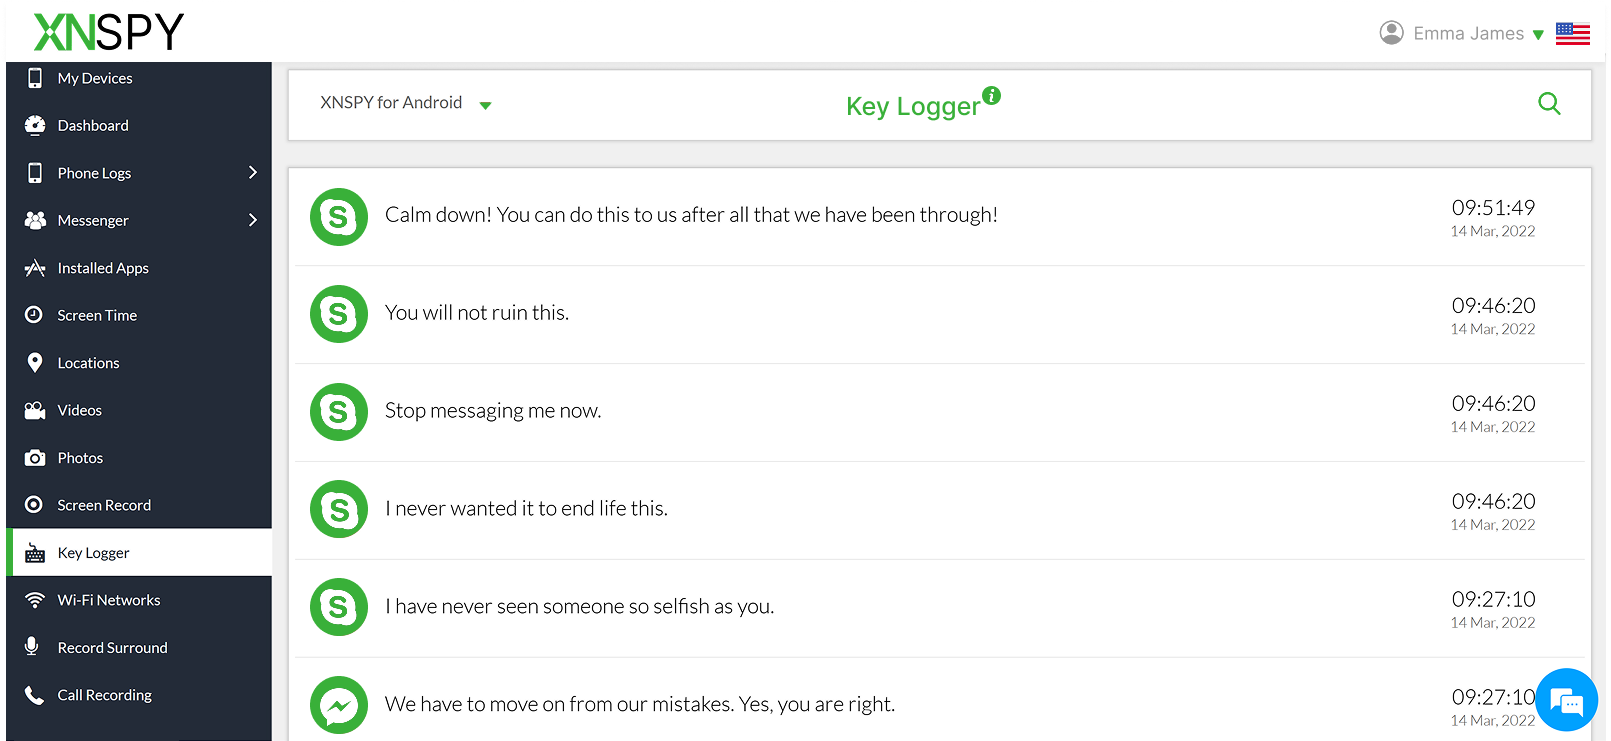Click the search magnifier icon
Screen dimensions: 1611x741
pos(1549,103)
